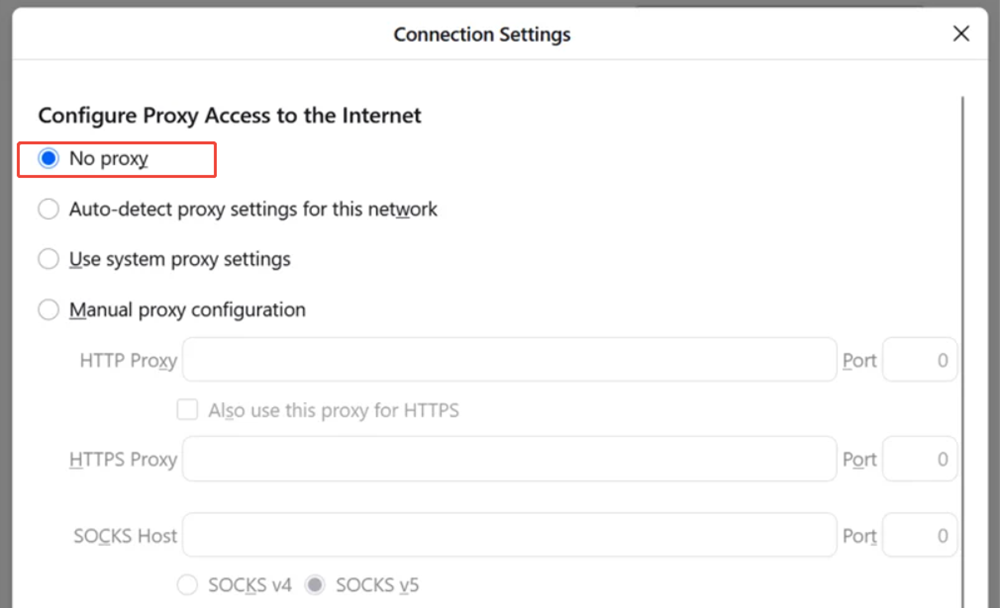The width and height of the screenshot is (1000, 608).
Task: Click the HTTPS Proxy label
Action: [123, 459]
